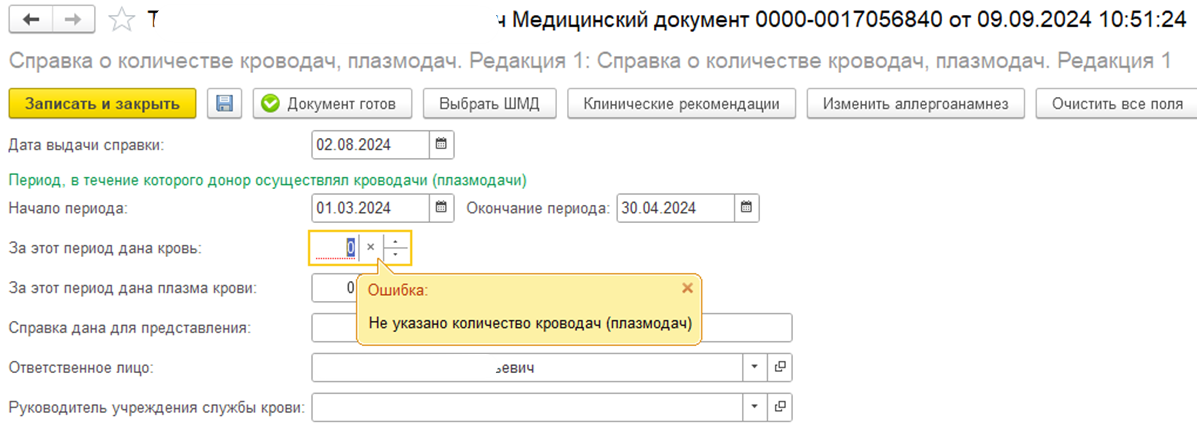Screen dimensions: 1197x447
Task: Save document using the floppy disk icon
Action: [x=225, y=104]
